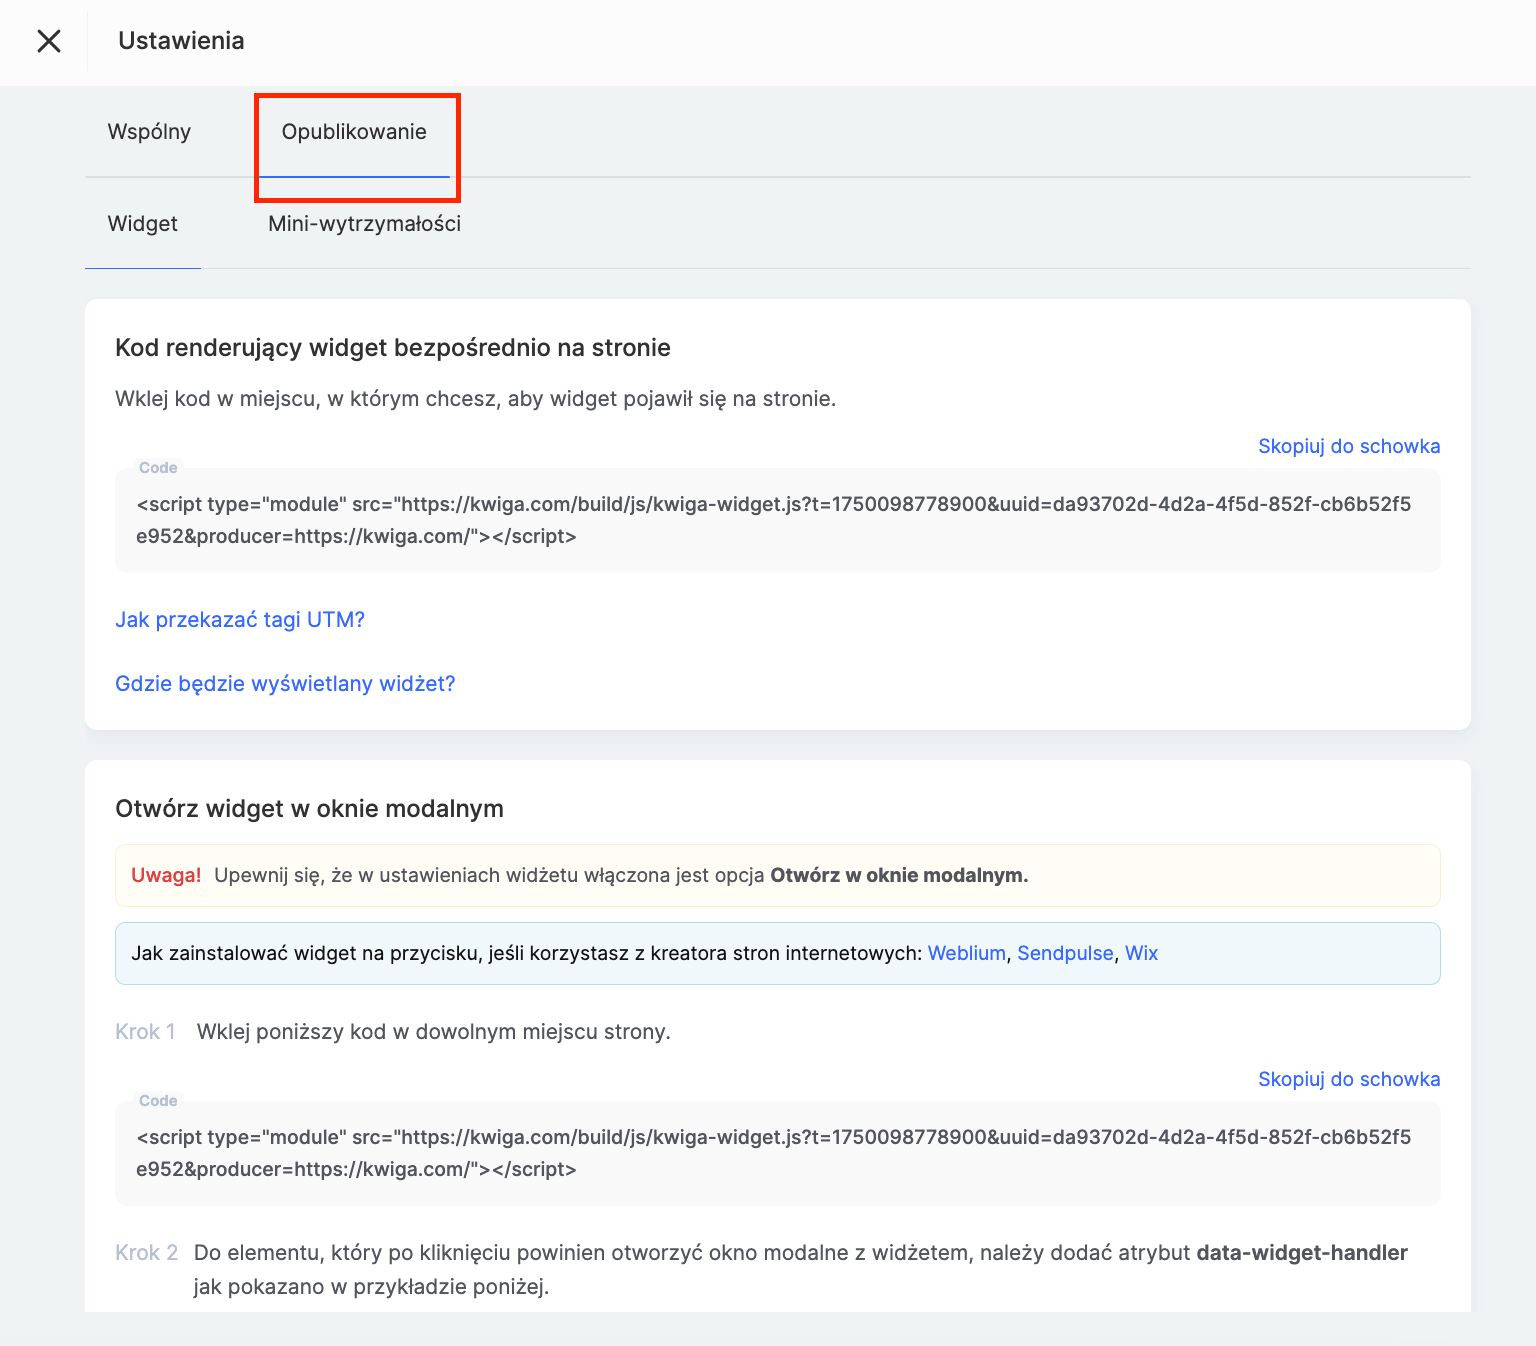This screenshot has width=1536, height=1346.
Task: Copy the direct render code to clipboard
Action: coord(1349,446)
